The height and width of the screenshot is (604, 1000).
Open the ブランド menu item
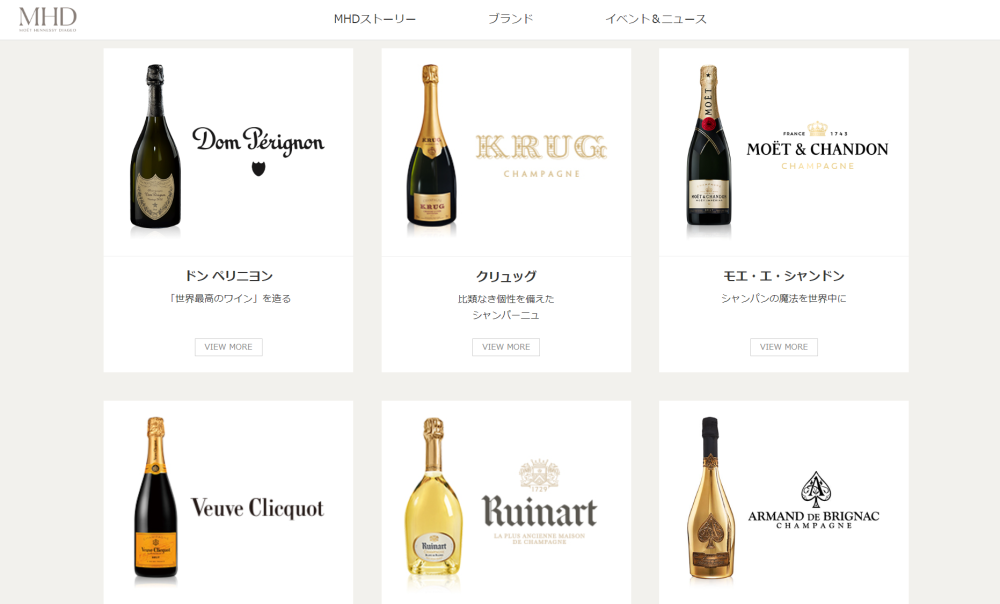(510, 19)
